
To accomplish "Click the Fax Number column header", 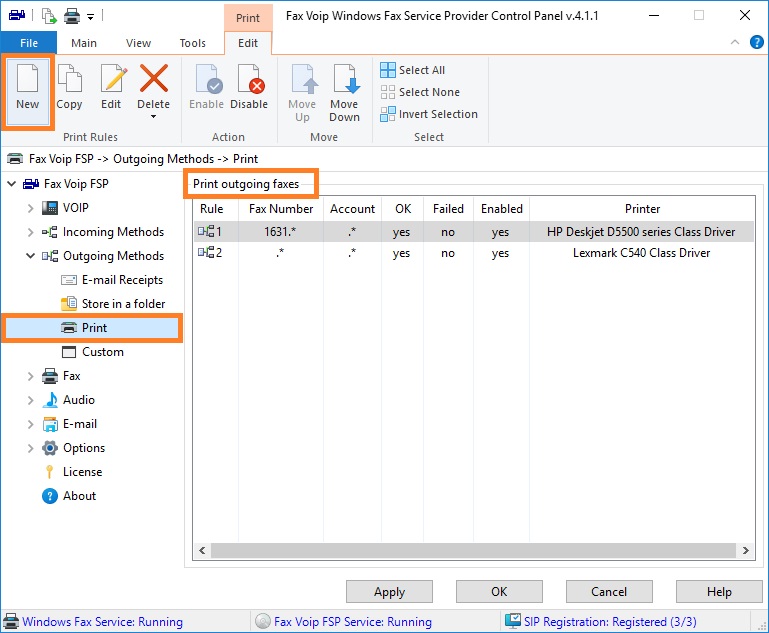I will [x=281, y=209].
